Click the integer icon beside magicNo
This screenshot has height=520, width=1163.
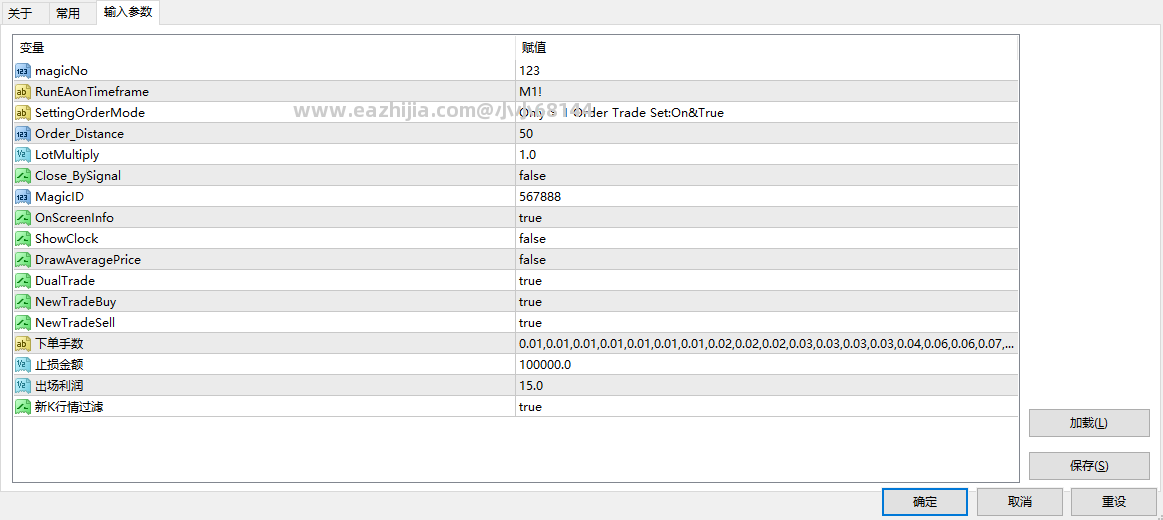22,70
